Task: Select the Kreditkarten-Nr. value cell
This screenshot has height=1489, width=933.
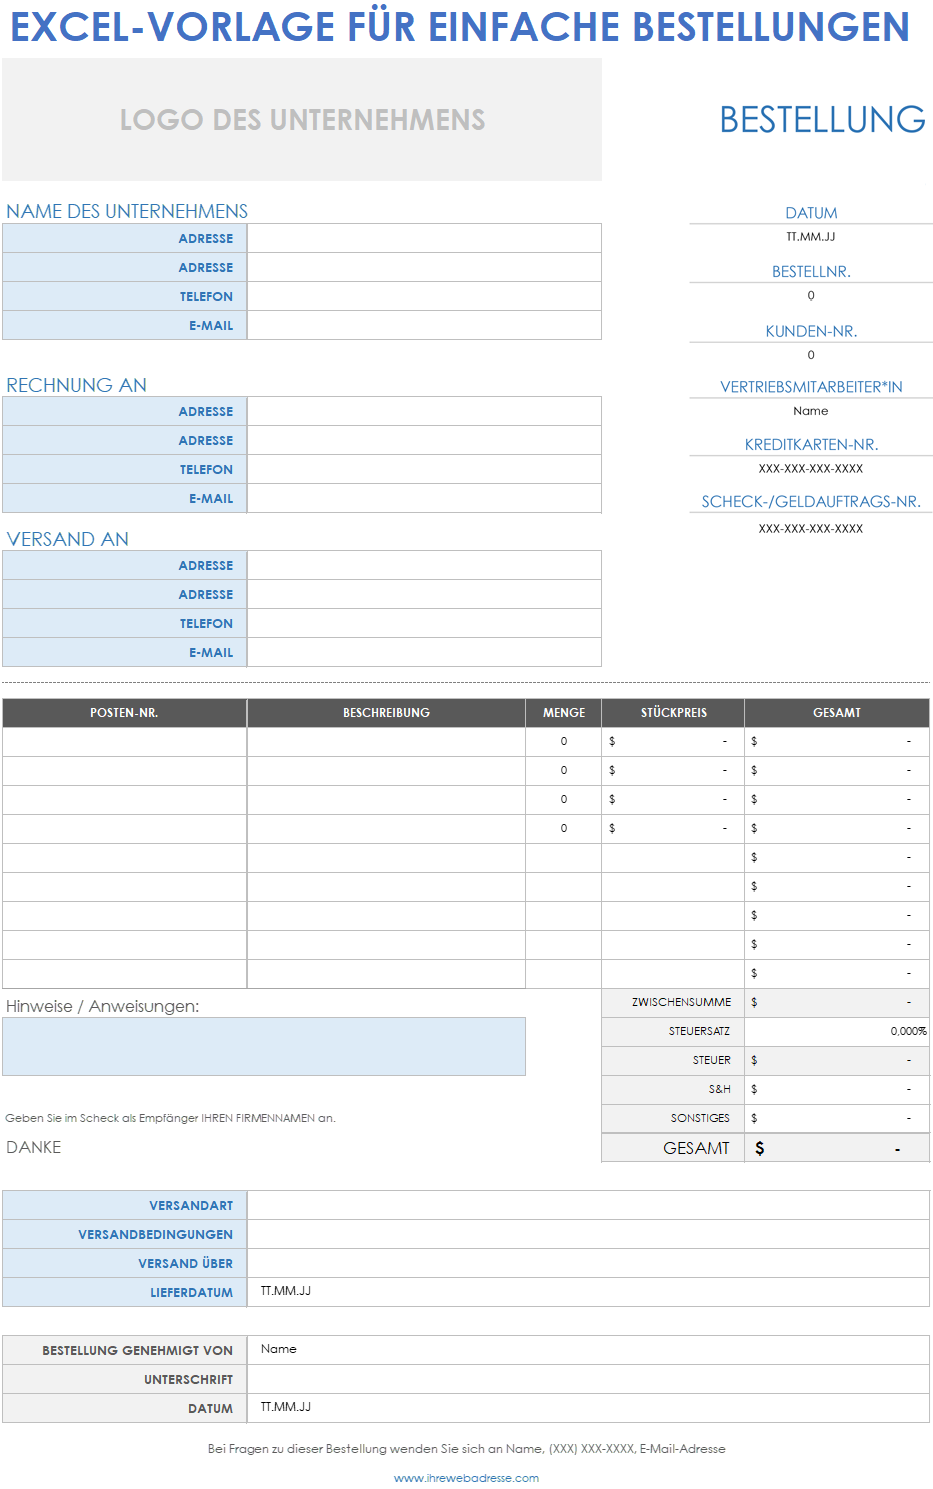Action: coord(810,469)
